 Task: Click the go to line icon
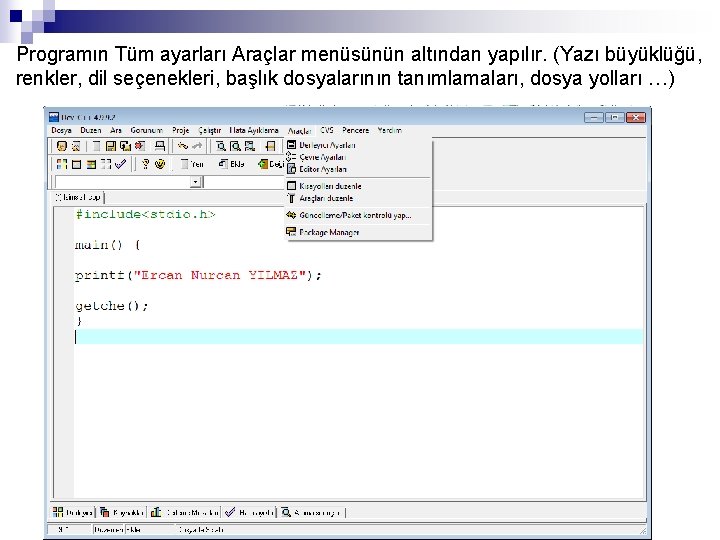[270, 146]
